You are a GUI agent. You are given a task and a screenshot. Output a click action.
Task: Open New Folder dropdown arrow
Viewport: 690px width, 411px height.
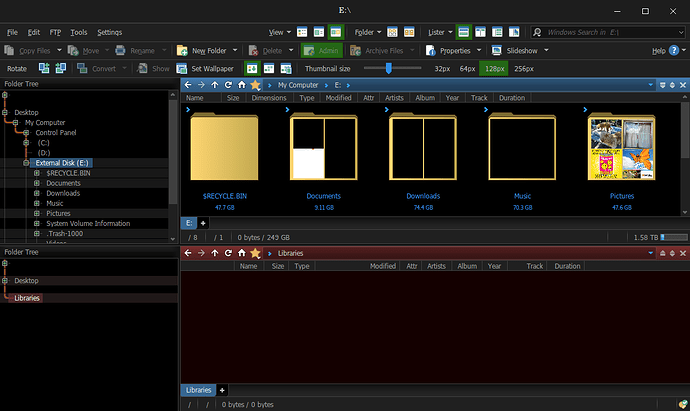[x=235, y=51]
